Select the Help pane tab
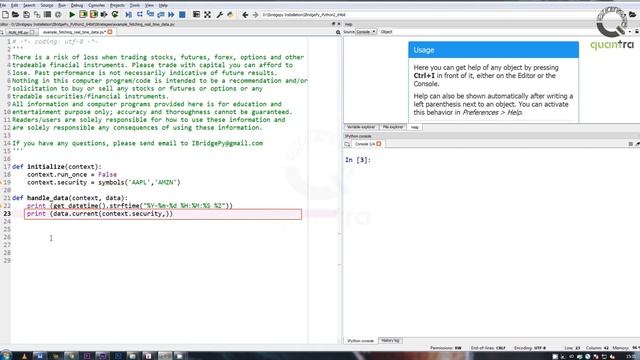Image resolution: width=640 pixels, height=360 pixels. pyautogui.click(x=415, y=127)
